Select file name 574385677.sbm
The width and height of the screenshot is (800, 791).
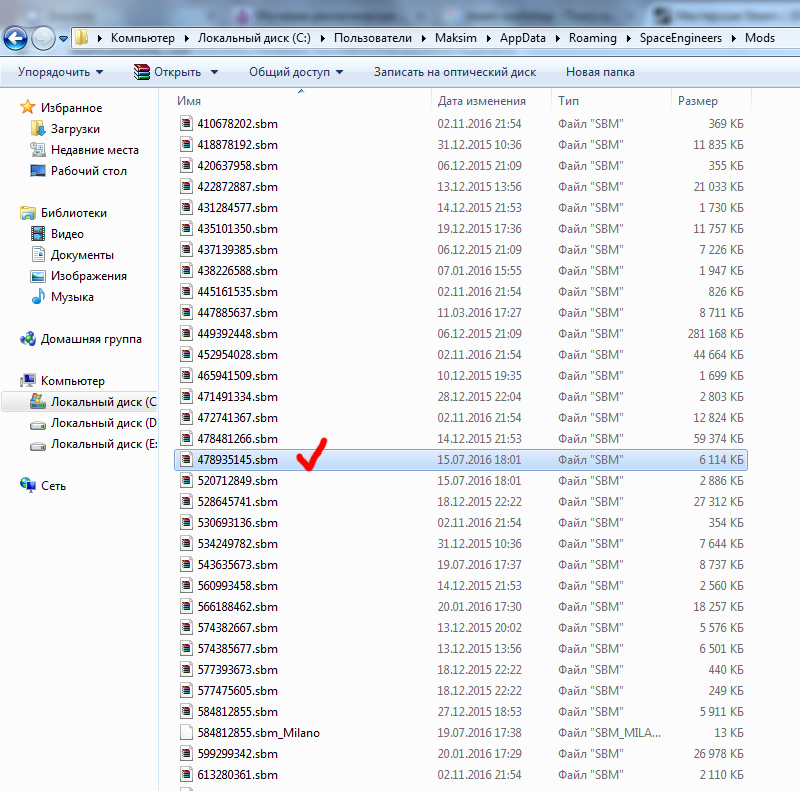click(238, 649)
